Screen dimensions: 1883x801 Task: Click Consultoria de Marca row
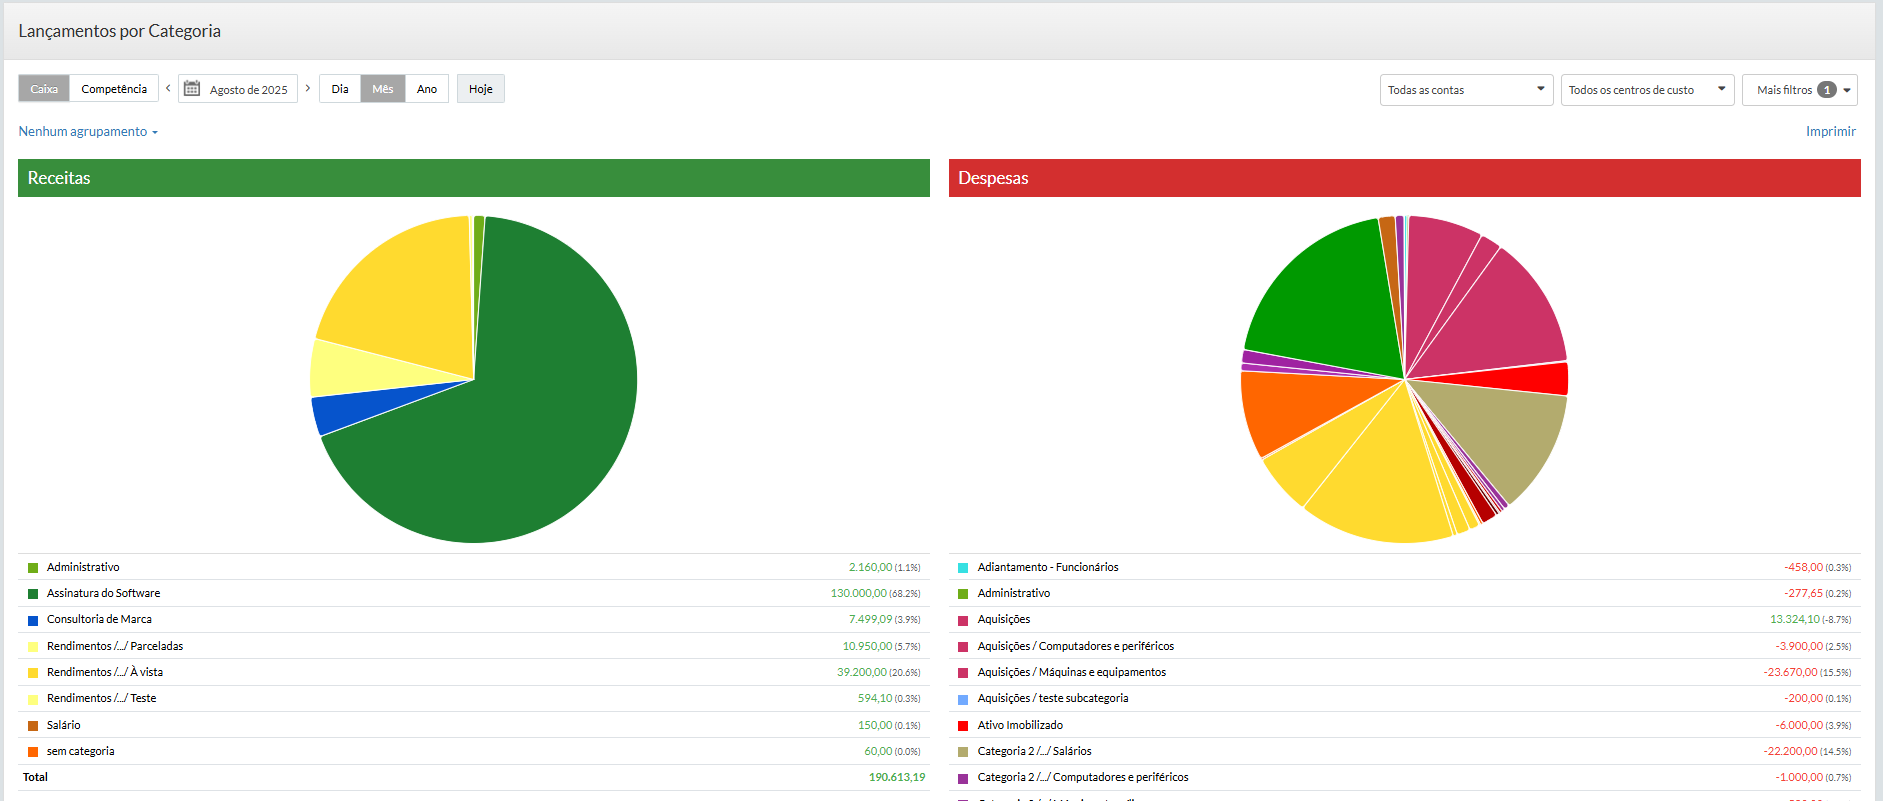pos(474,619)
